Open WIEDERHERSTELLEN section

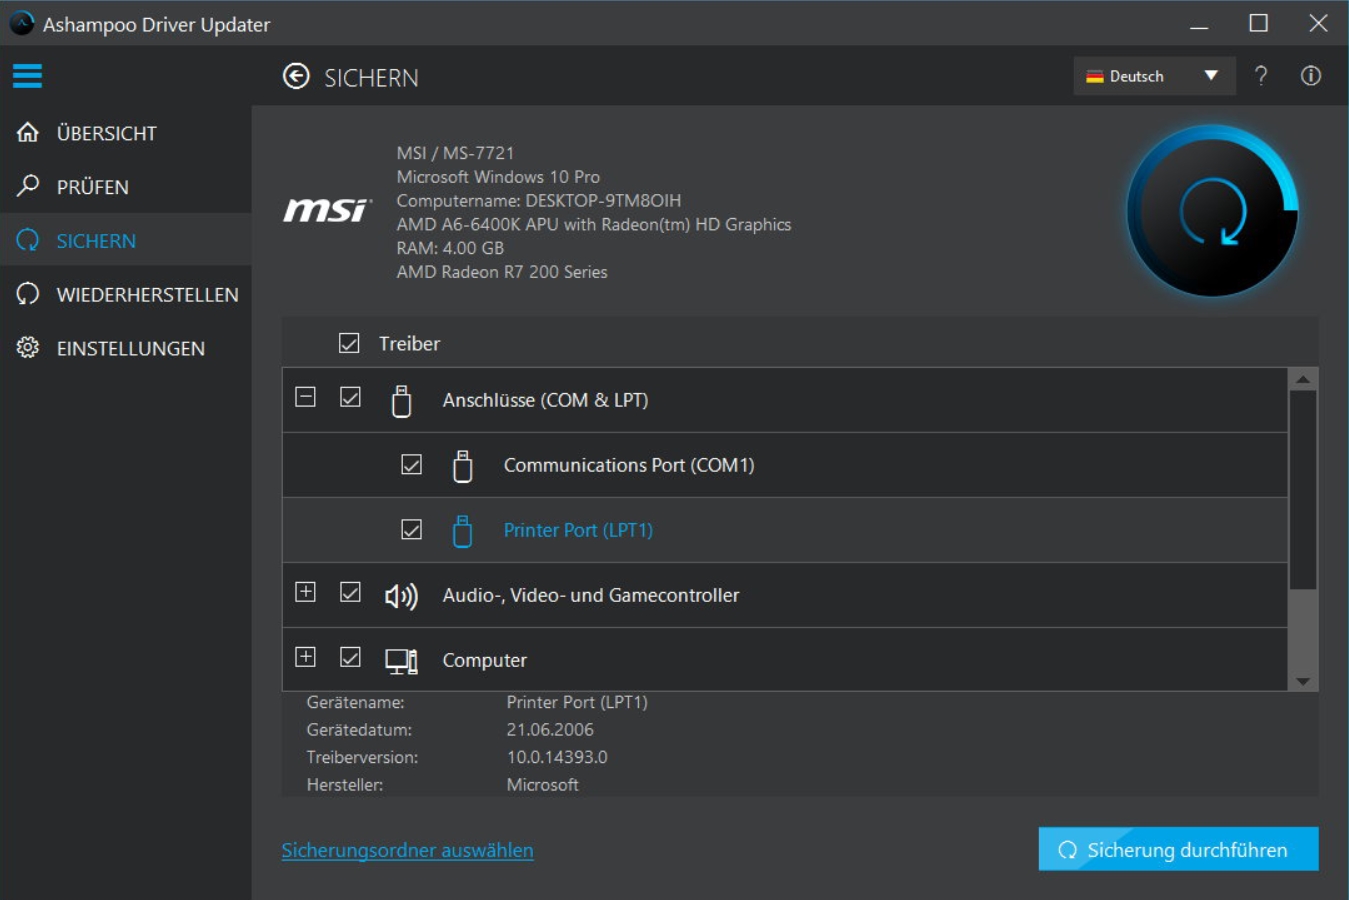tap(147, 295)
